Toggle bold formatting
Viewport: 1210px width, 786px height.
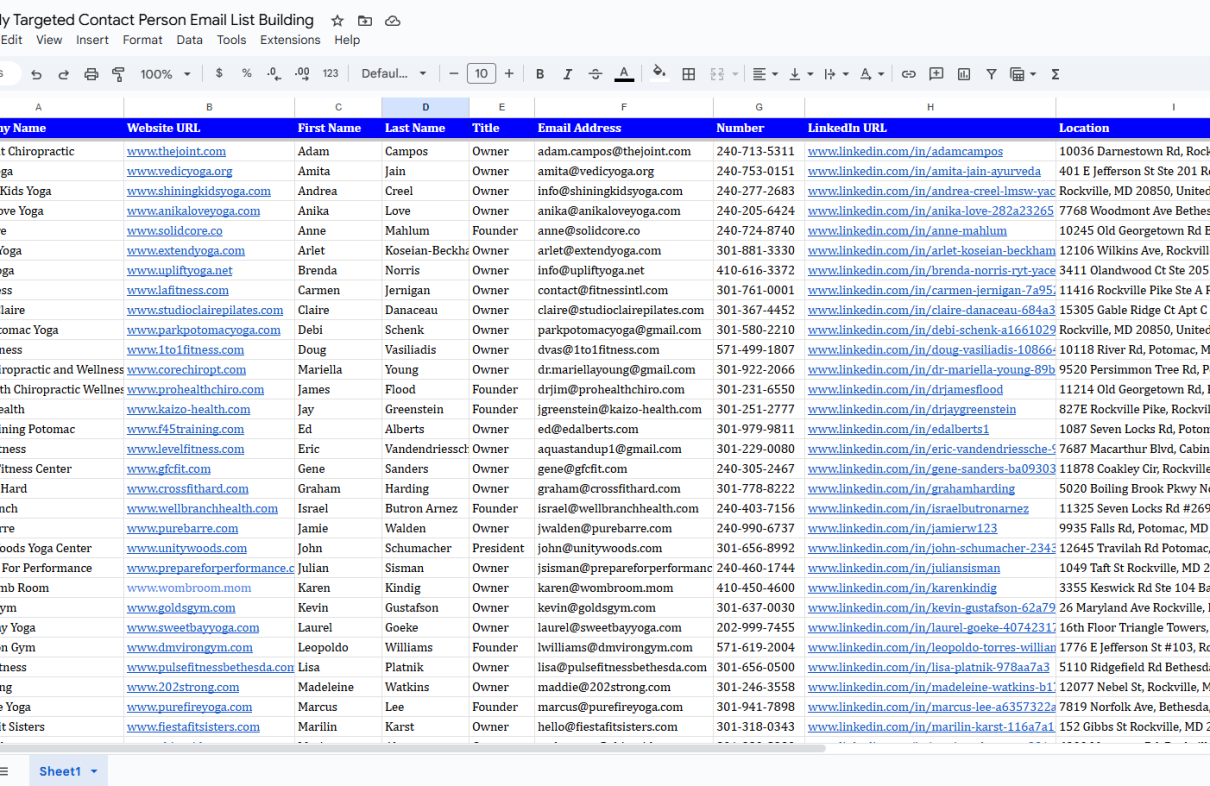(x=540, y=73)
